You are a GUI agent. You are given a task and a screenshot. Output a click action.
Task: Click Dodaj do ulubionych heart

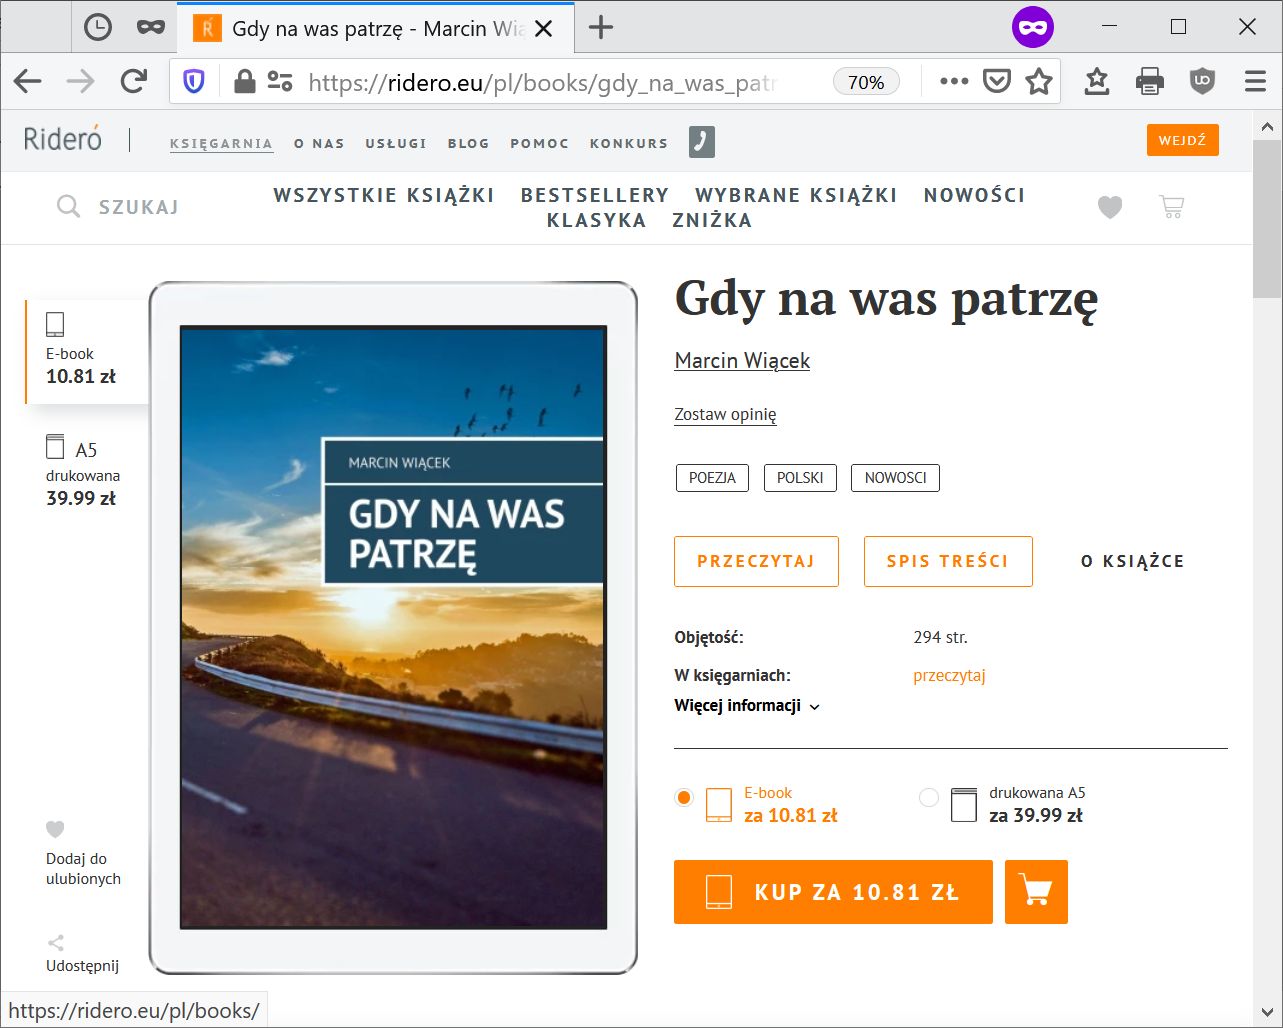[56, 829]
